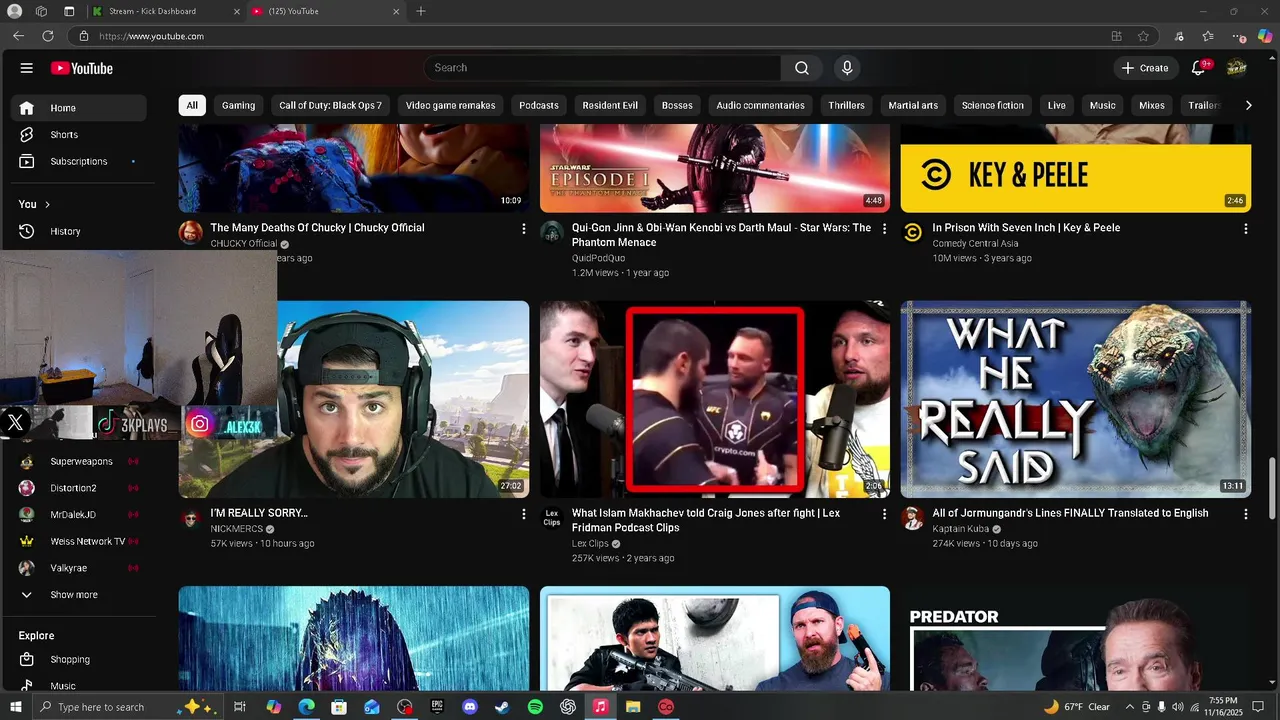
Task: Select the Martial arts chip
Action: [x=913, y=105]
